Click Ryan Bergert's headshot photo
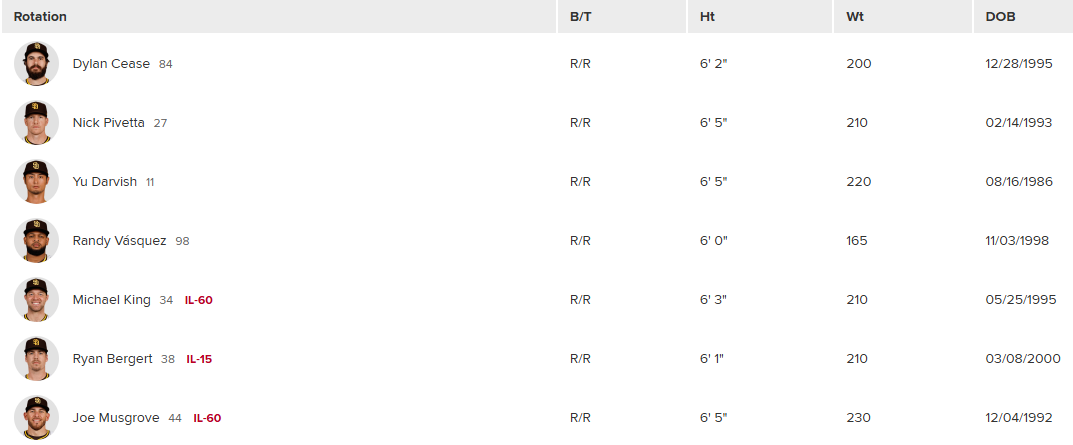 37,359
